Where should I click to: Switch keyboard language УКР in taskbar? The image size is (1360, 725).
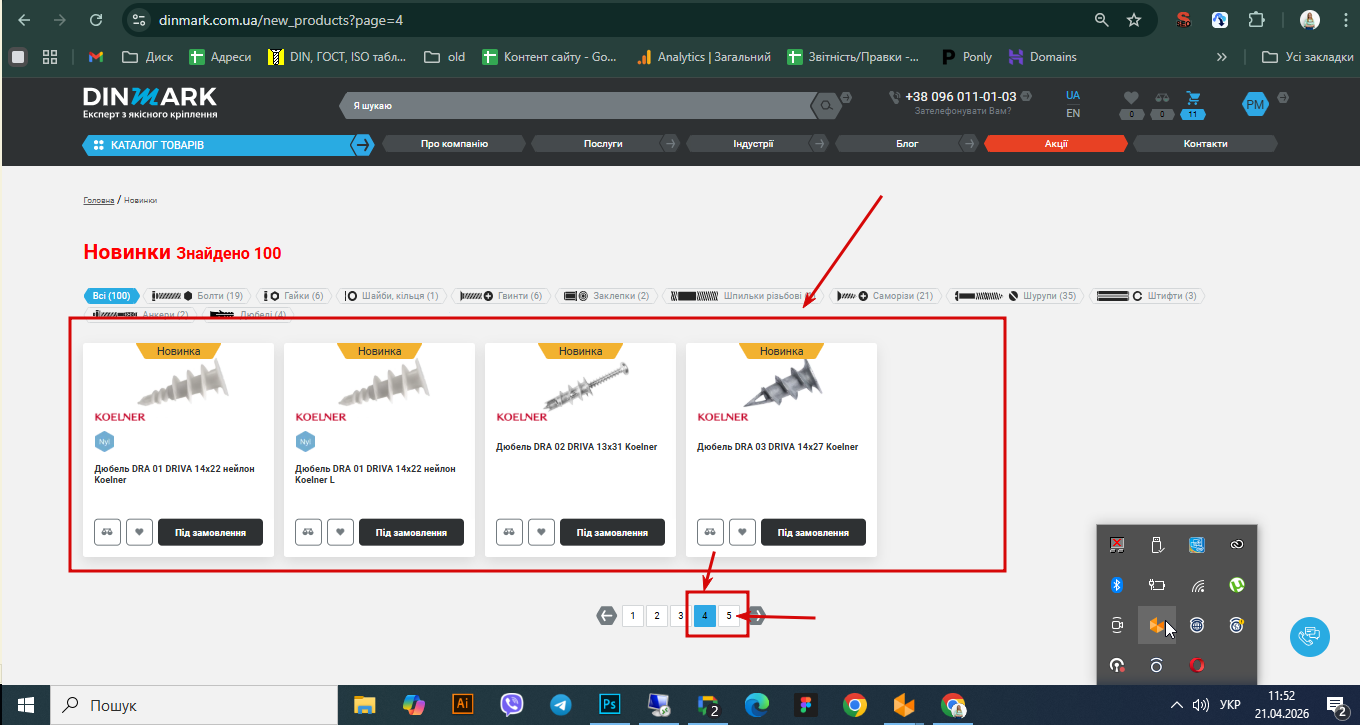[x=1230, y=705]
